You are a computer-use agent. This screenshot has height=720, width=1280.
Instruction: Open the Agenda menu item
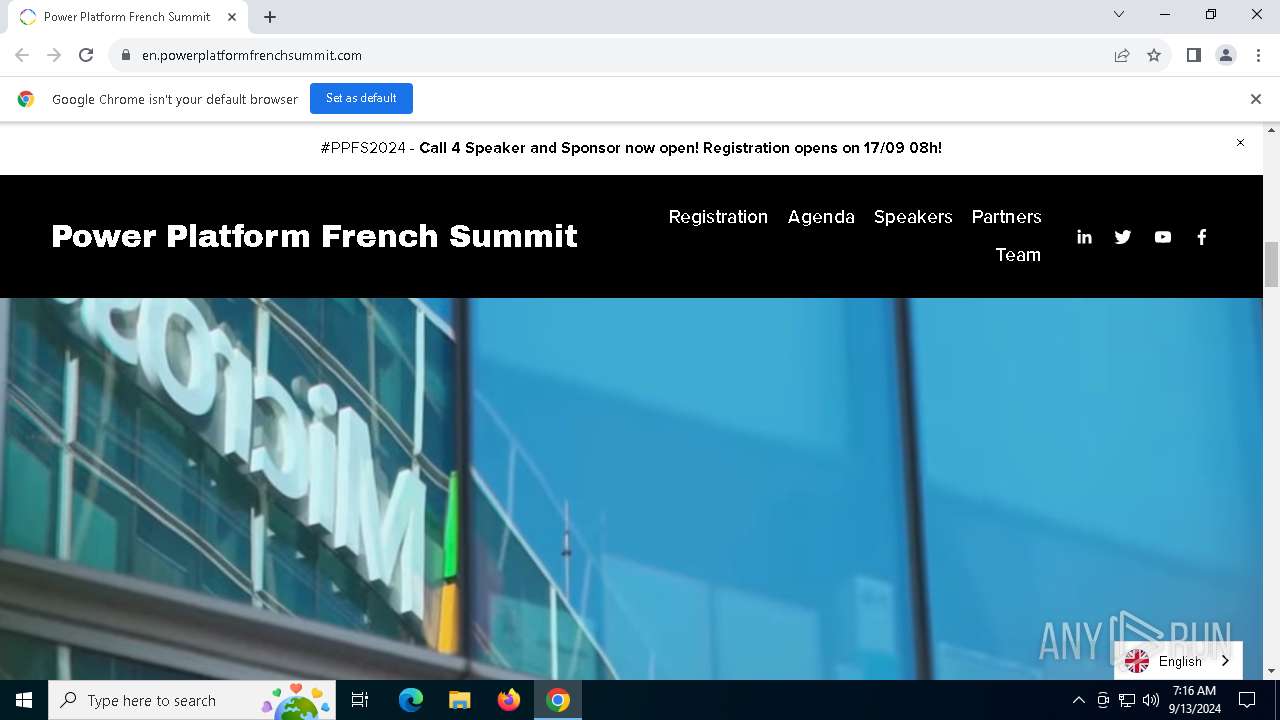[x=821, y=217]
